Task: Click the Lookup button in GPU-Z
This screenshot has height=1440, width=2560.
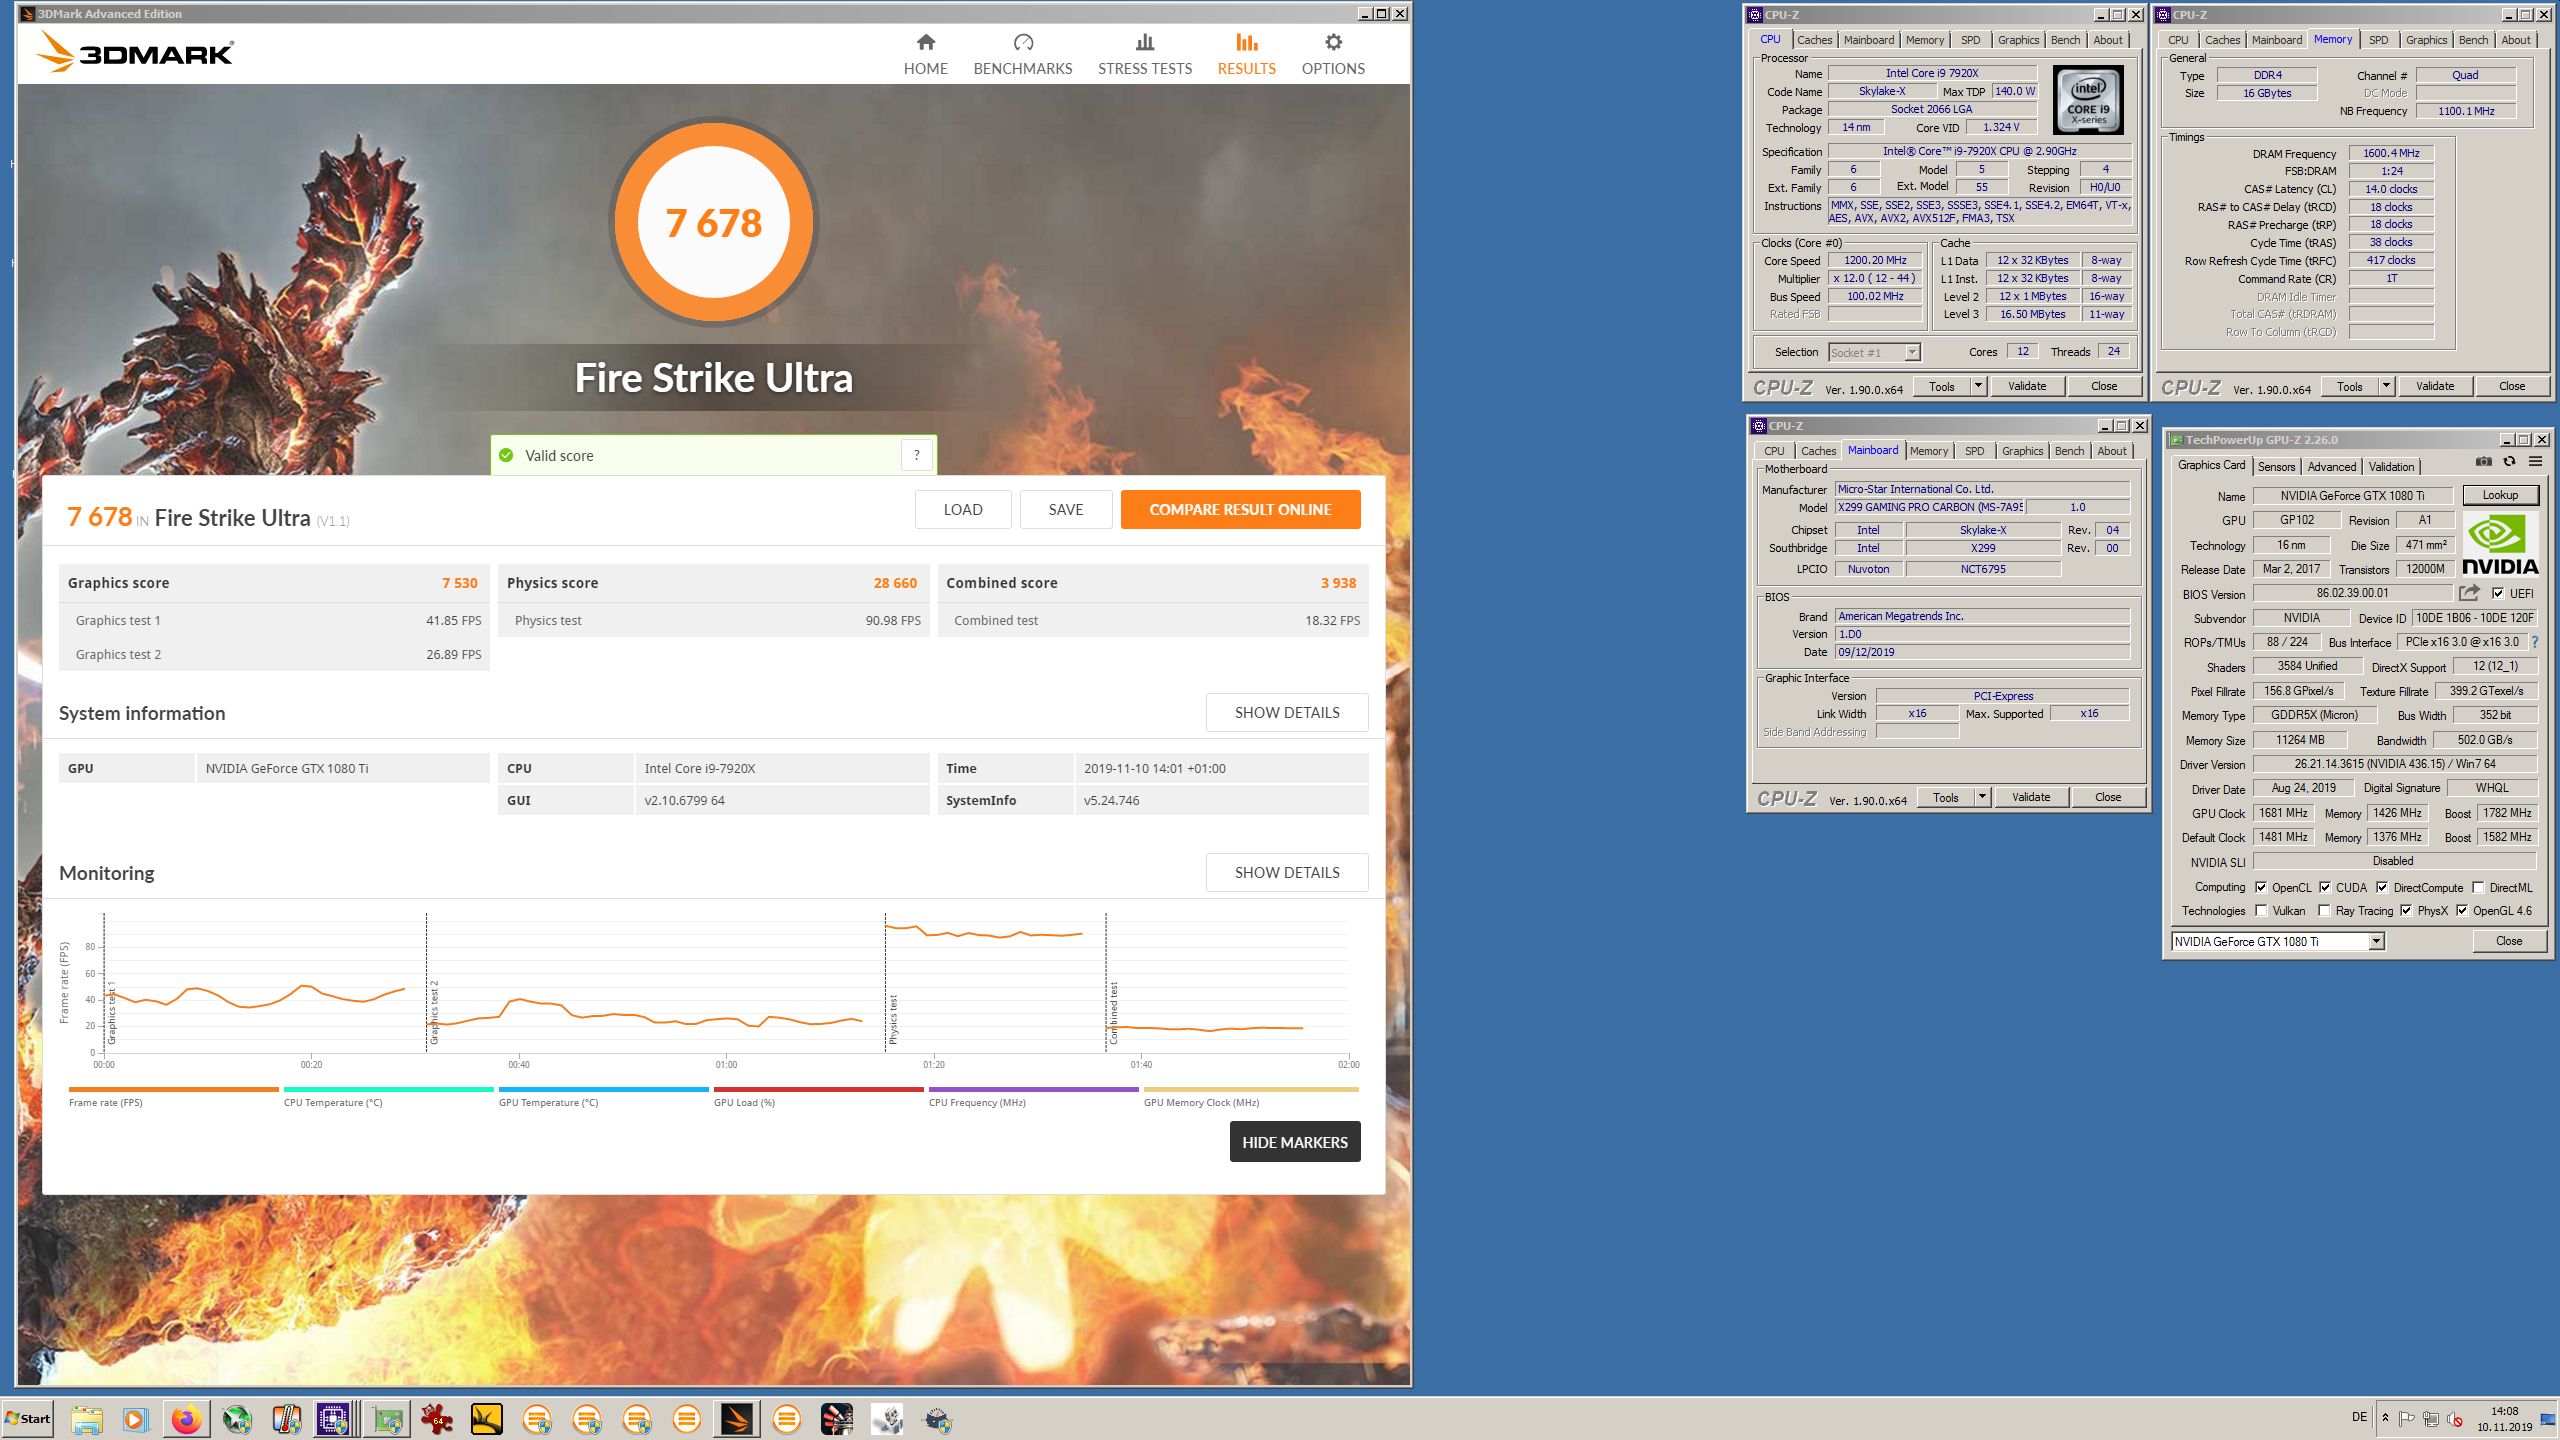Action: click(x=2499, y=495)
